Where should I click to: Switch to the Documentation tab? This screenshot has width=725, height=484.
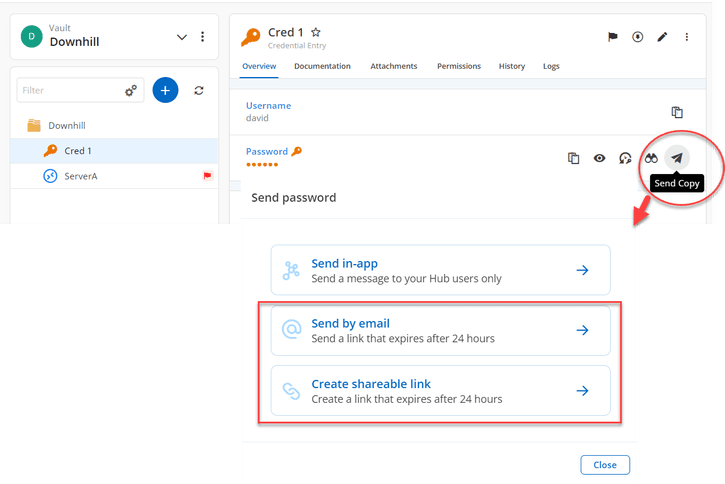click(322, 66)
